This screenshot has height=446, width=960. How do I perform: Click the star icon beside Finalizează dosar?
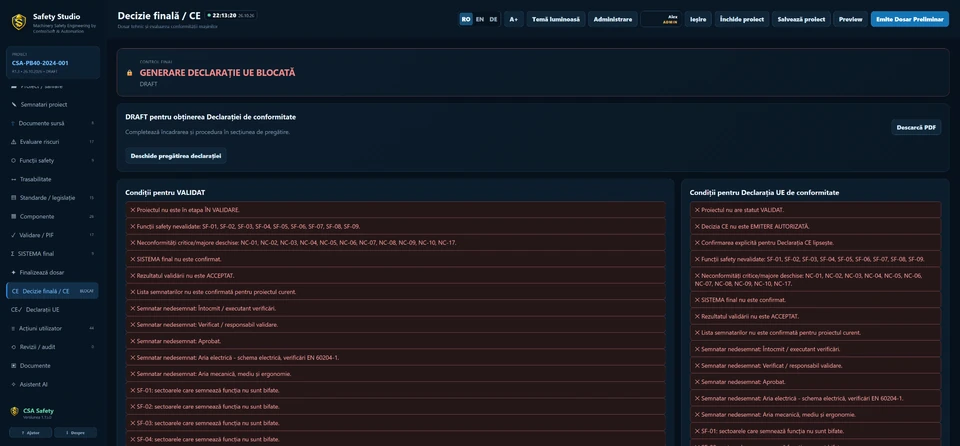[13, 273]
